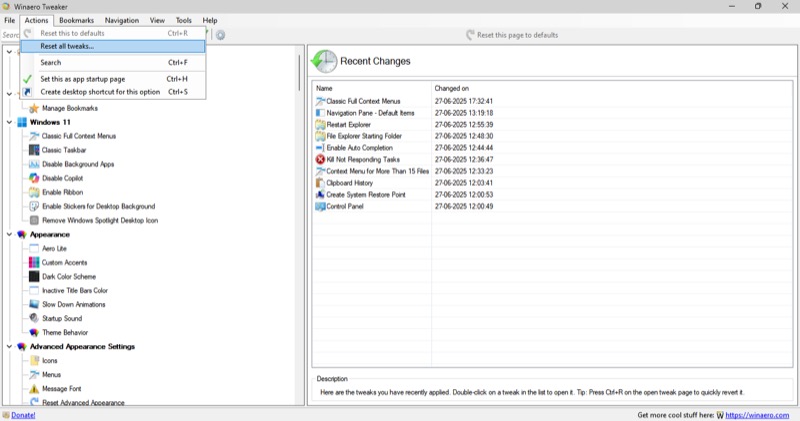Click the Enable Ribbon icon
Viewport: 800px width, 421px height.
point(34,192)
